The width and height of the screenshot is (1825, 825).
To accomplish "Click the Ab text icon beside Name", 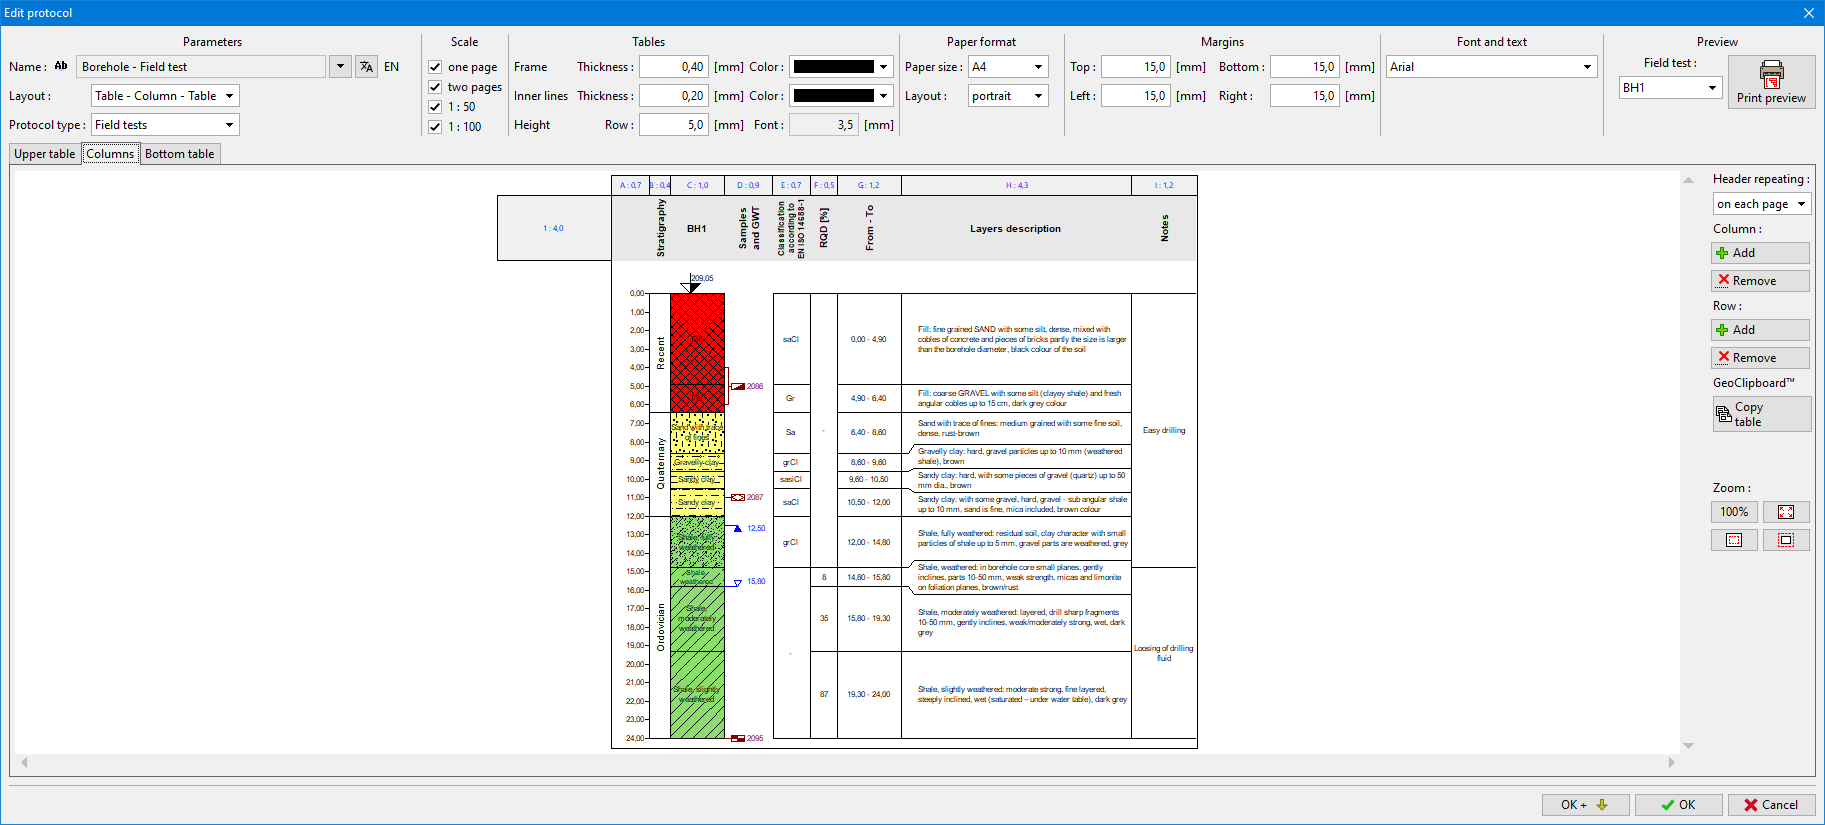I will point(61,66).
